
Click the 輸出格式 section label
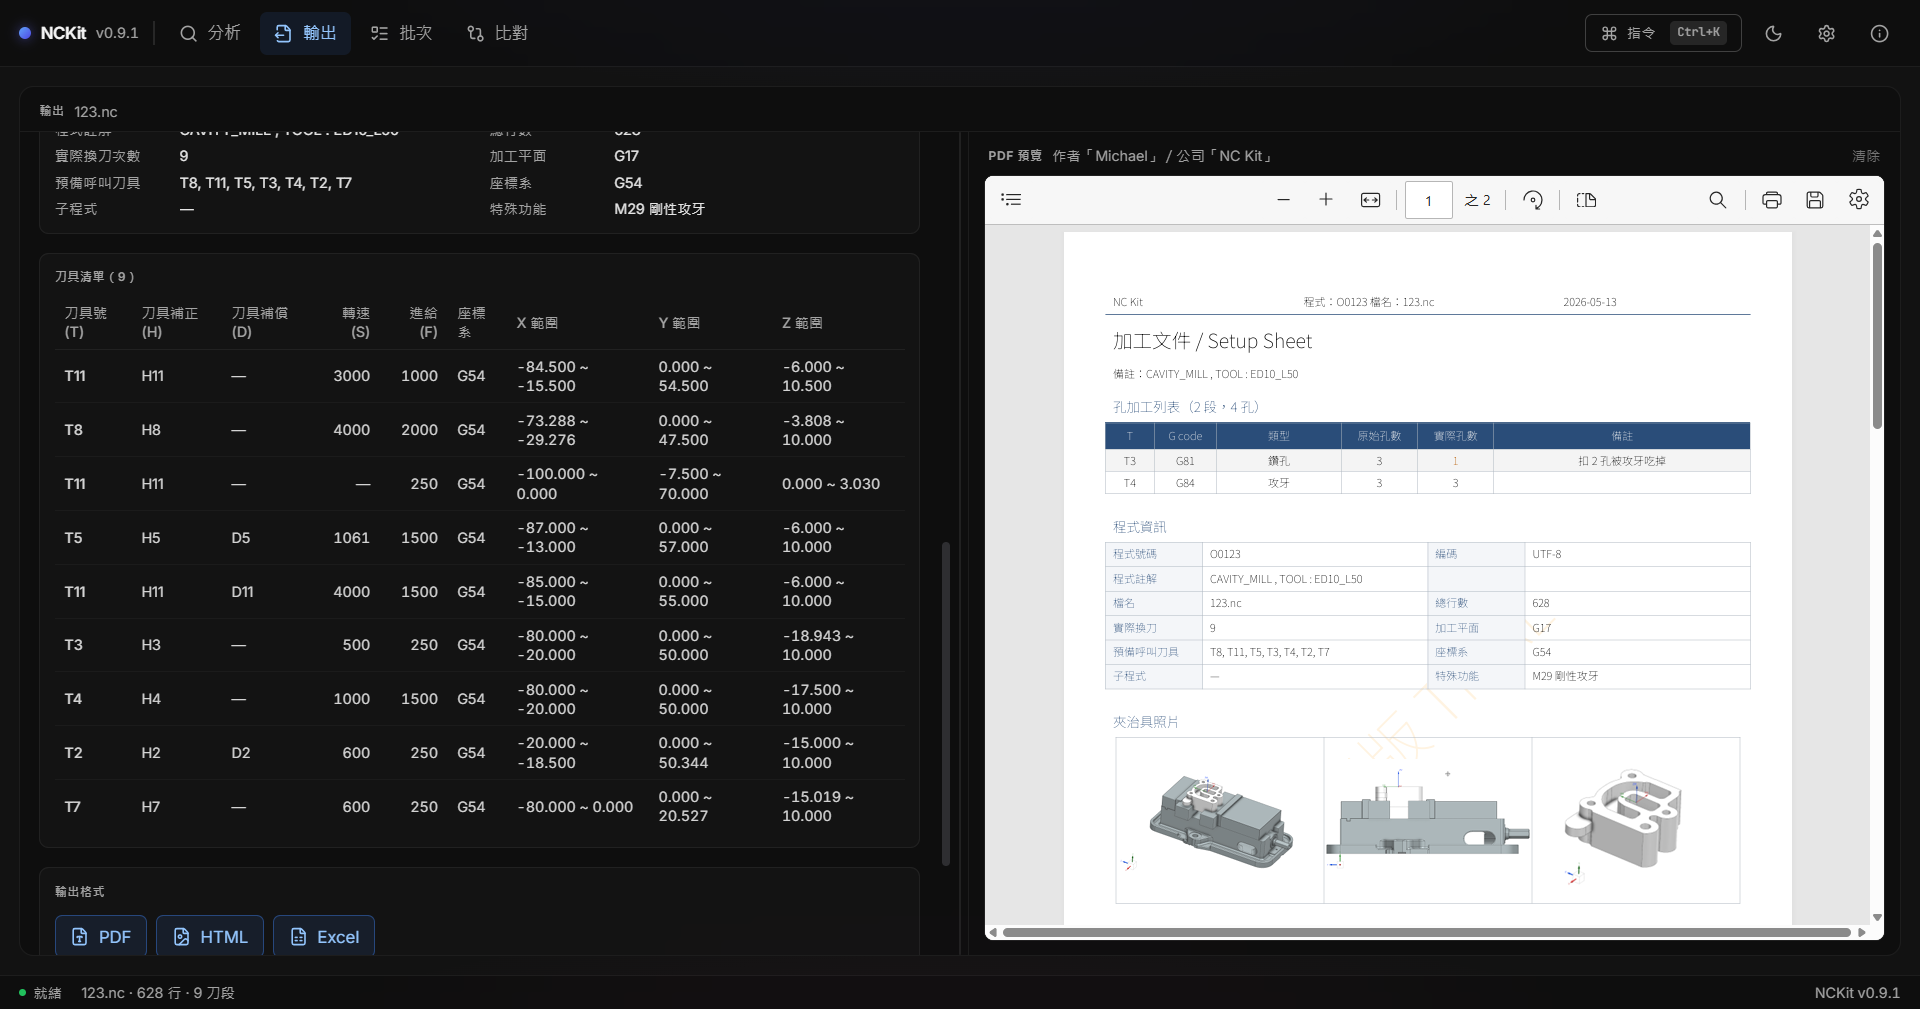pyautogui.click(x=79, y=891)
